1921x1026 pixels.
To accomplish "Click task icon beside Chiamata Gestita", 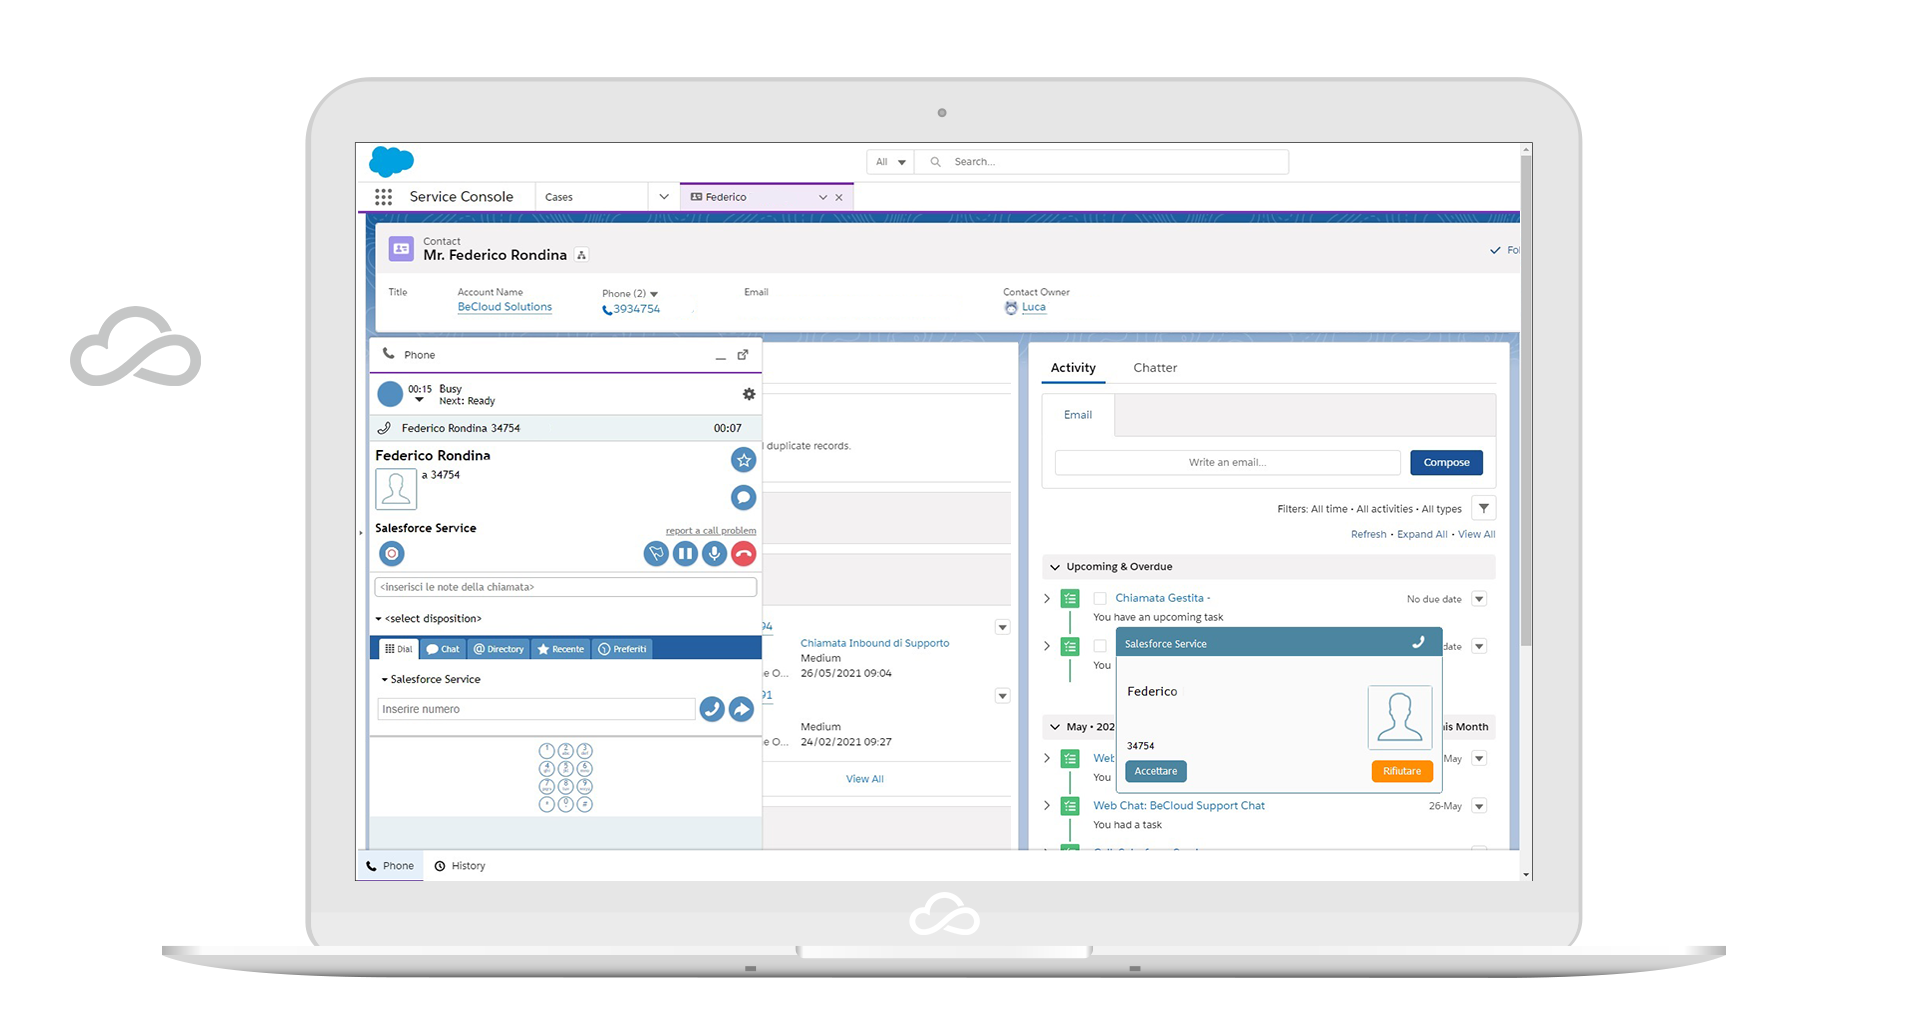I will click(x=1070, y=599).
